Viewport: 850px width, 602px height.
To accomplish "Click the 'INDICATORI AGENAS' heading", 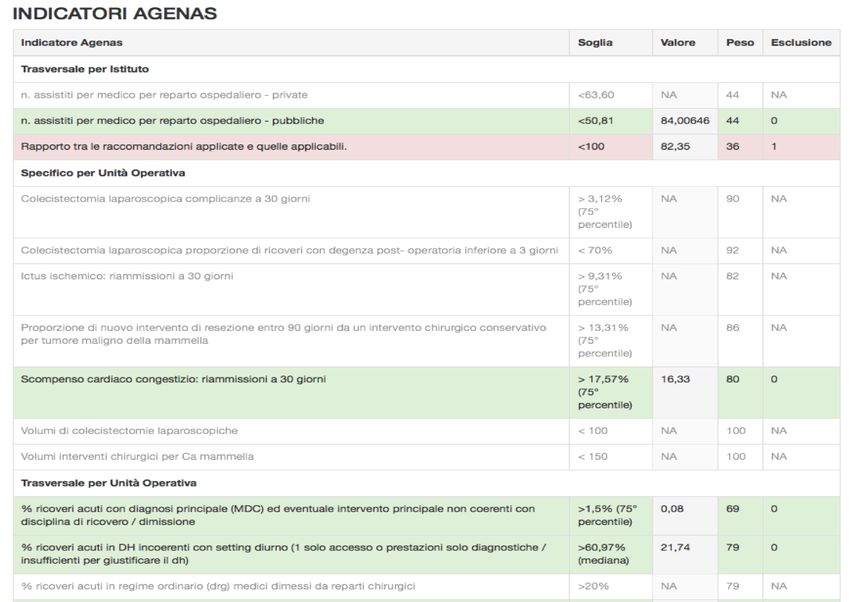I will 114,13.
